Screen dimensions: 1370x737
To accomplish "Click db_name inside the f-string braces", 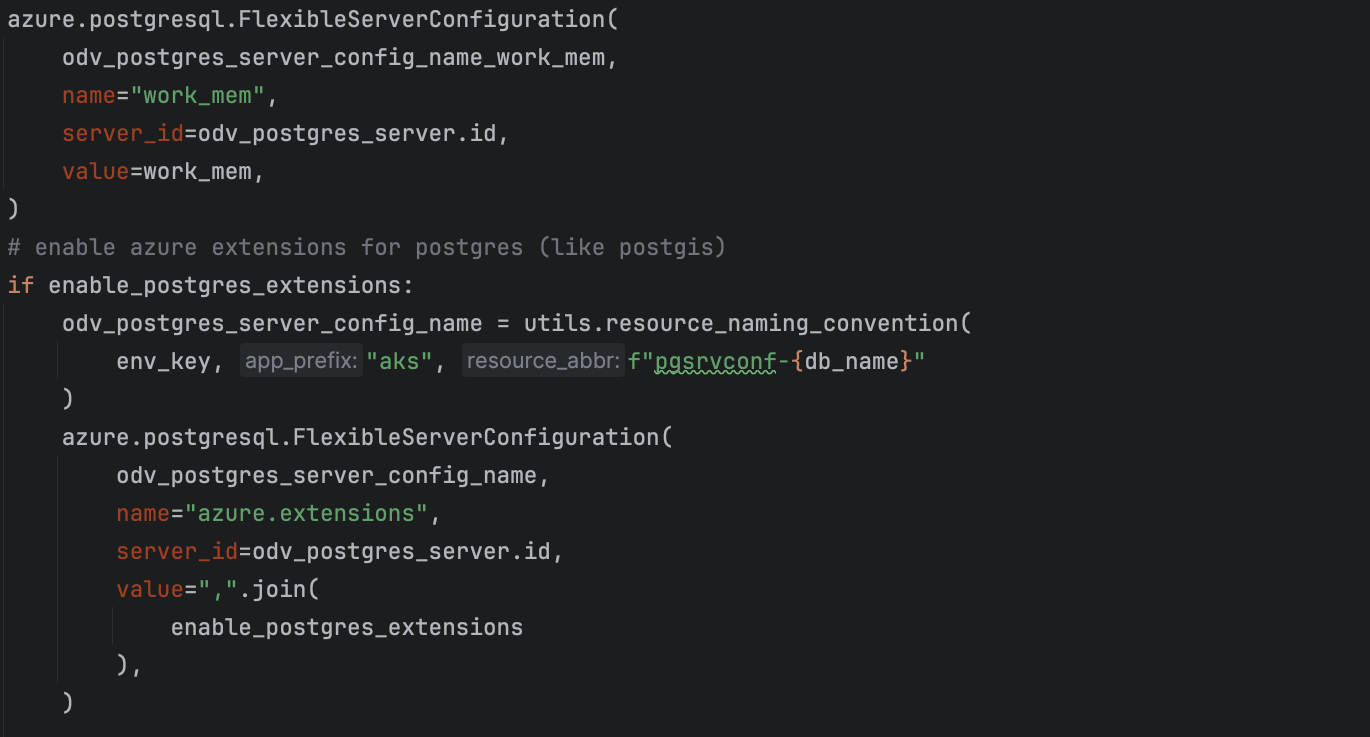I will 851,361.
